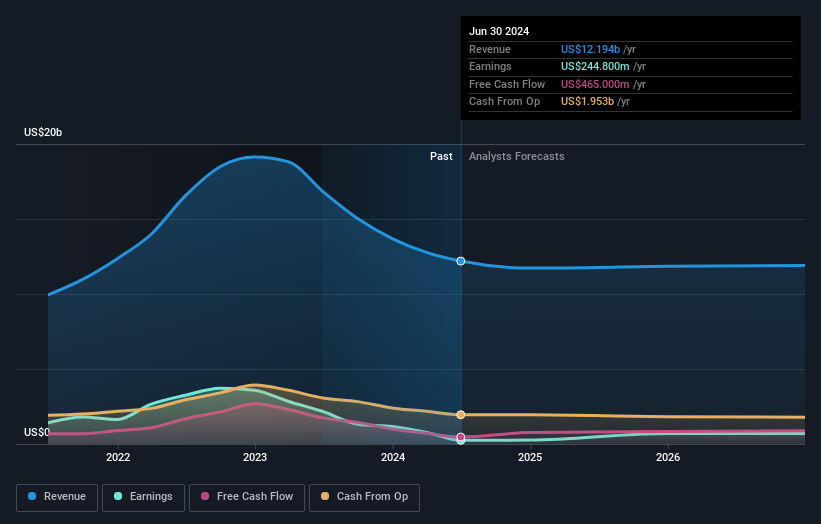Click the Earnings label in the tooltip
Image resolution: width=821 pixels, height=524 pixels.
[490, 66]
